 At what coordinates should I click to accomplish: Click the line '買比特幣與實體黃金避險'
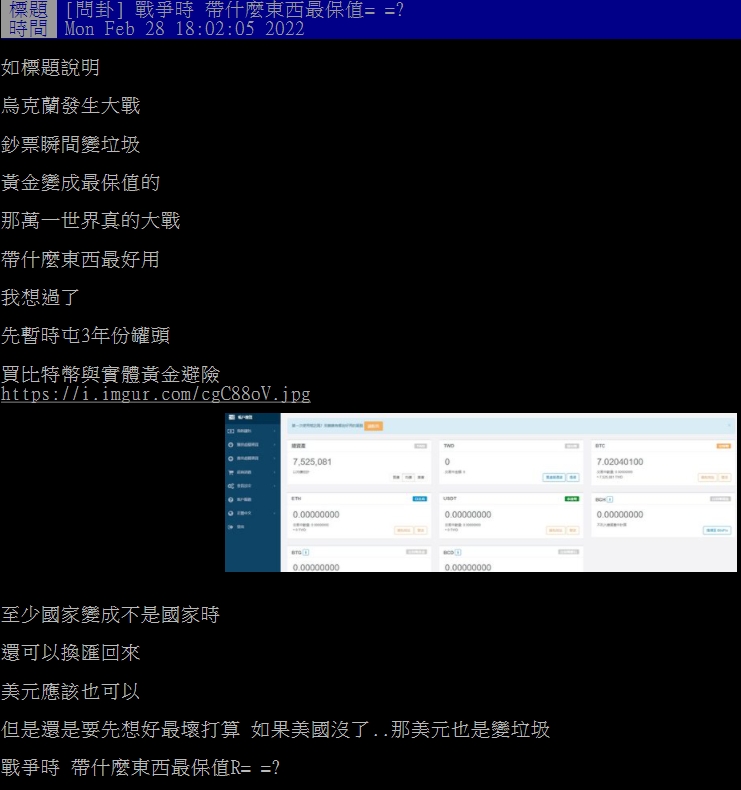pyautogui.click(x=111, y=374)
